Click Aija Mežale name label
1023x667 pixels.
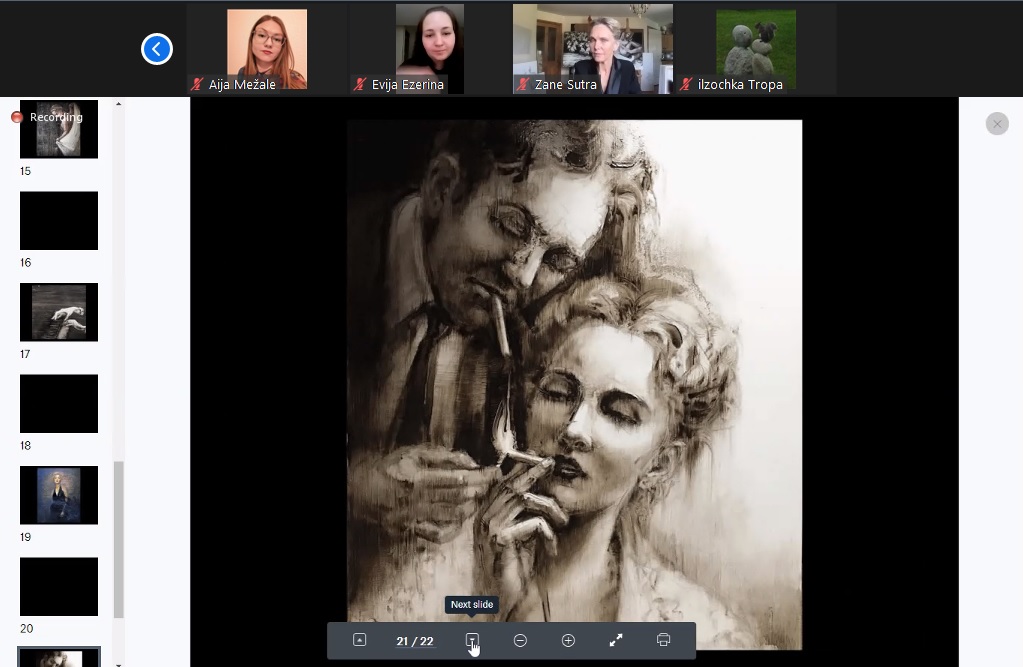[242, 84]
